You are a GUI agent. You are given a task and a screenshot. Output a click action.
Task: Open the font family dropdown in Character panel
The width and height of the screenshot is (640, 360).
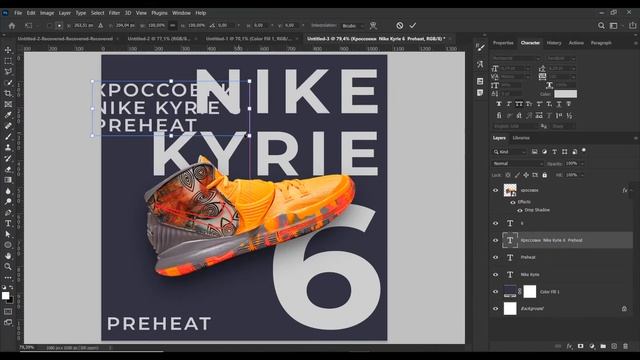[517, 59]
